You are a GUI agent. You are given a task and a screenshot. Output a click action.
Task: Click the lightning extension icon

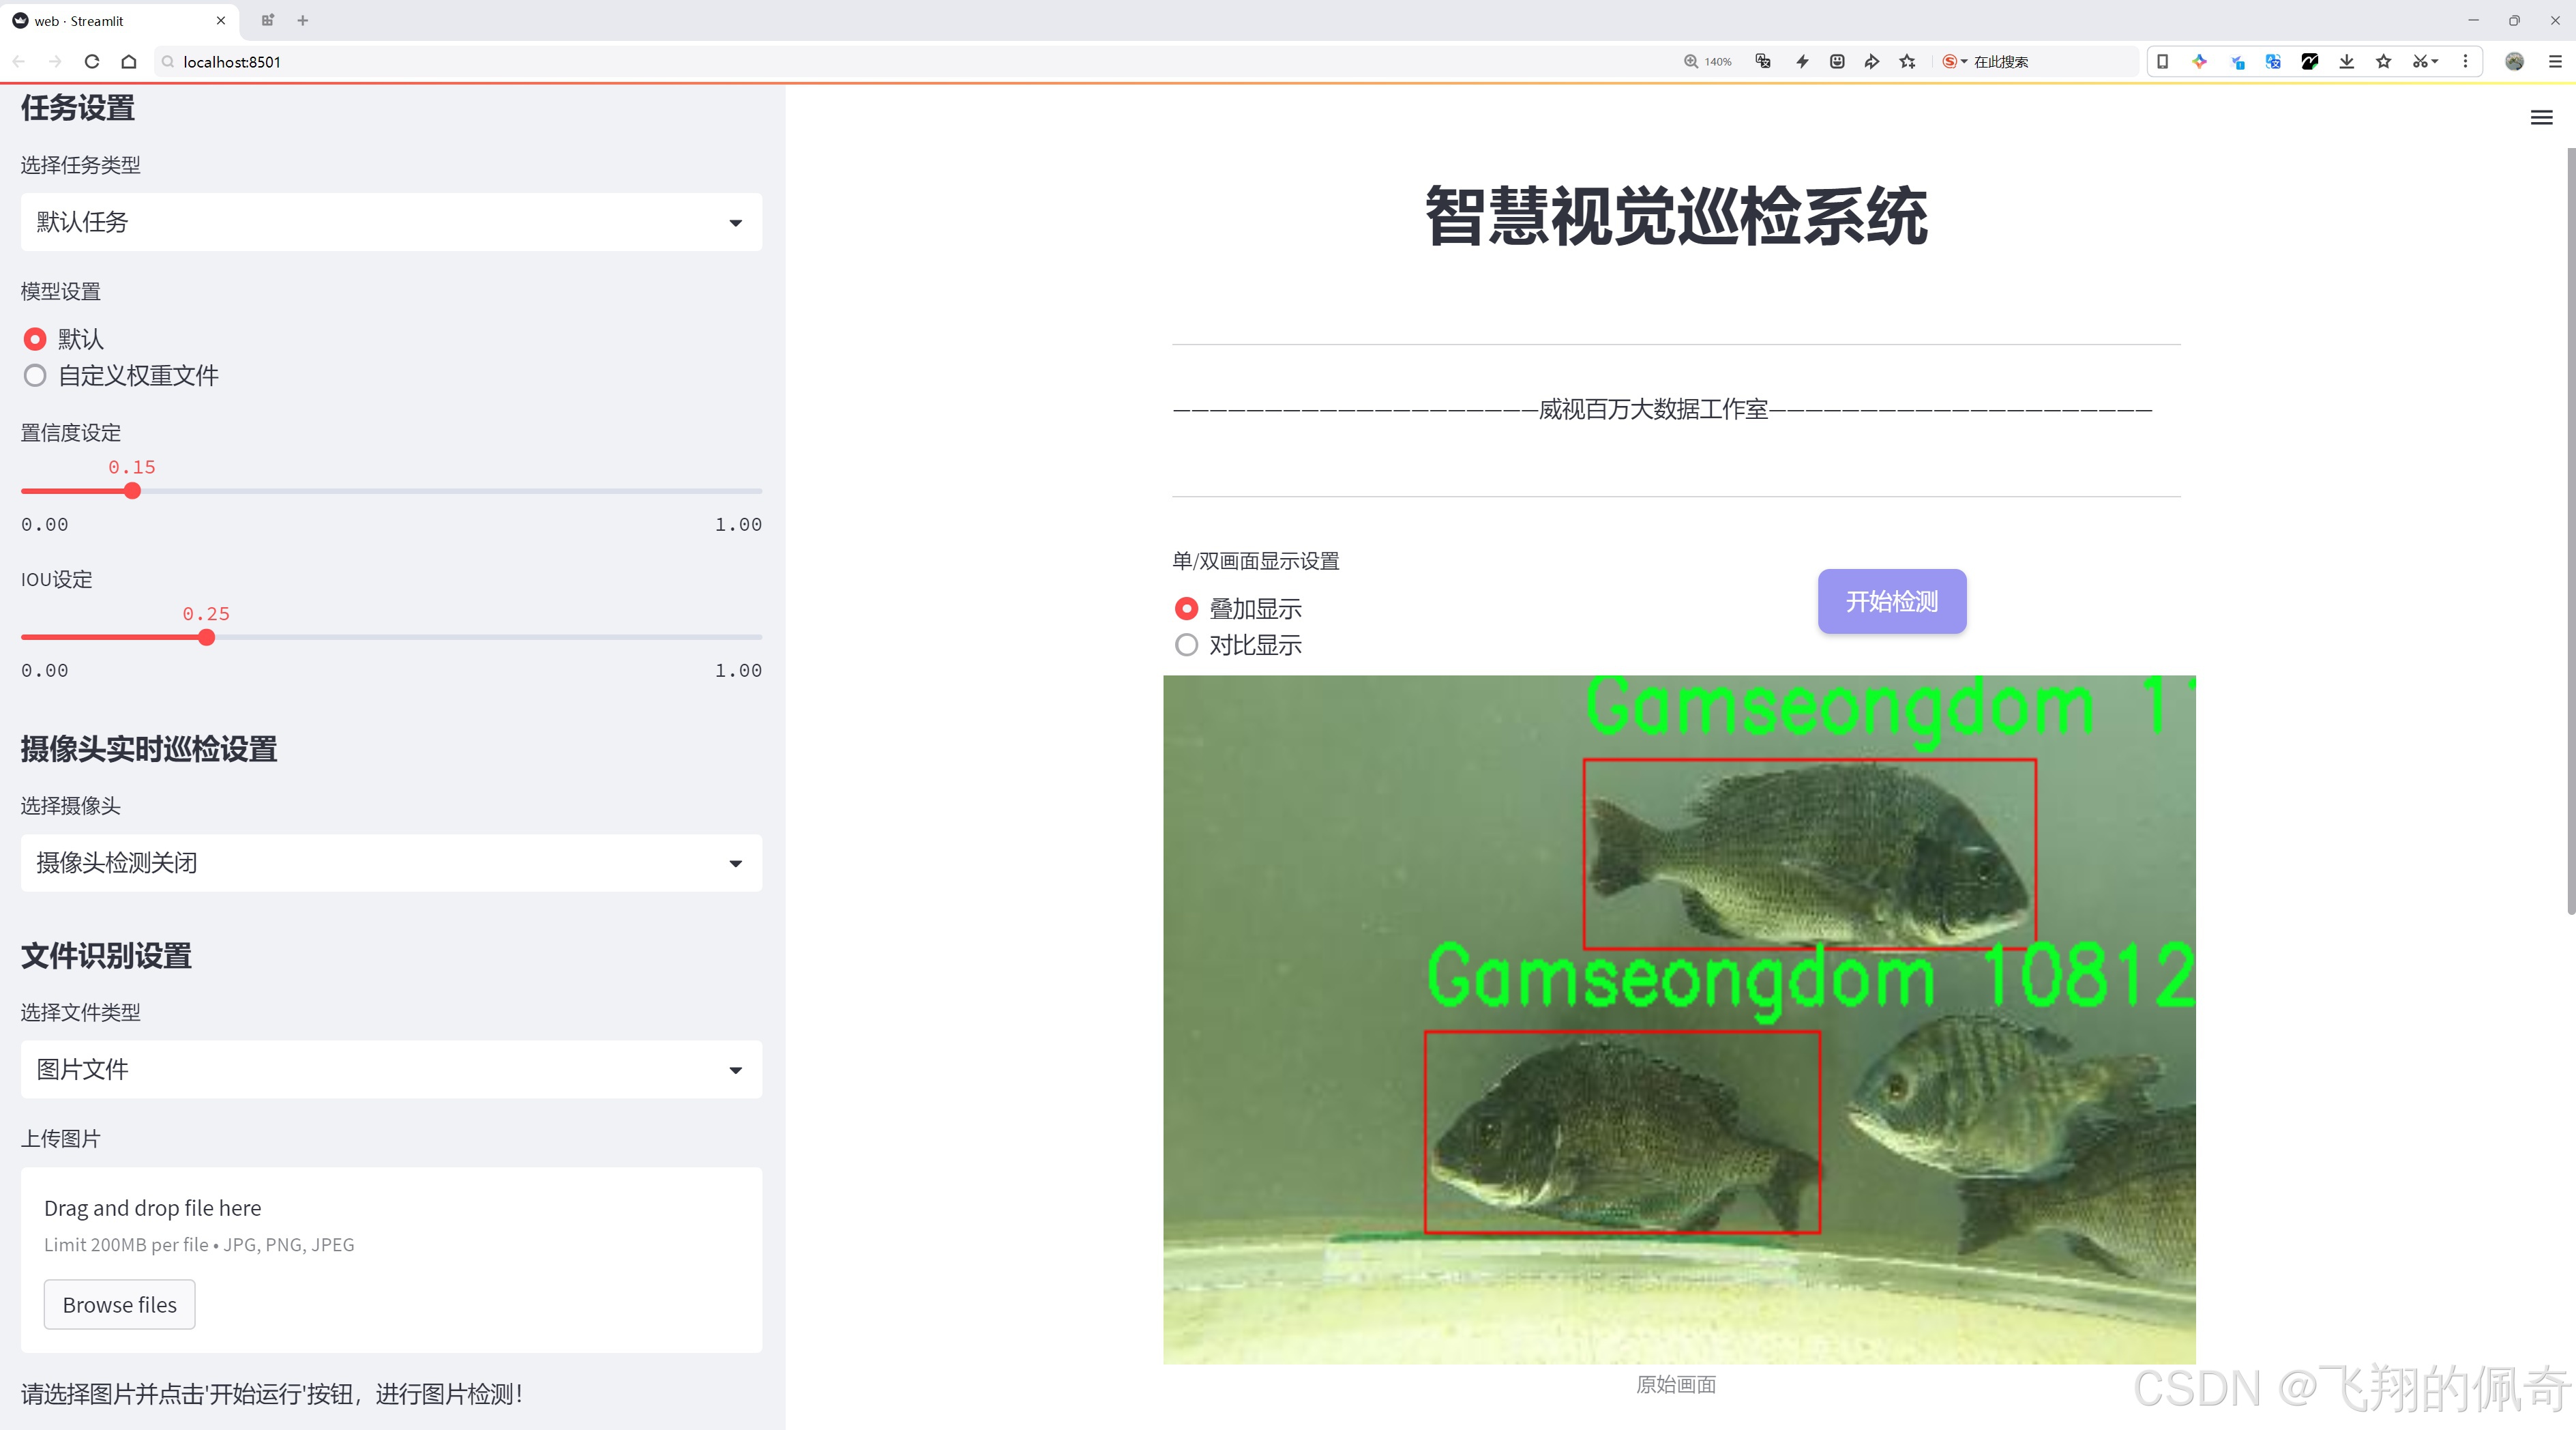pos(1801,61)
